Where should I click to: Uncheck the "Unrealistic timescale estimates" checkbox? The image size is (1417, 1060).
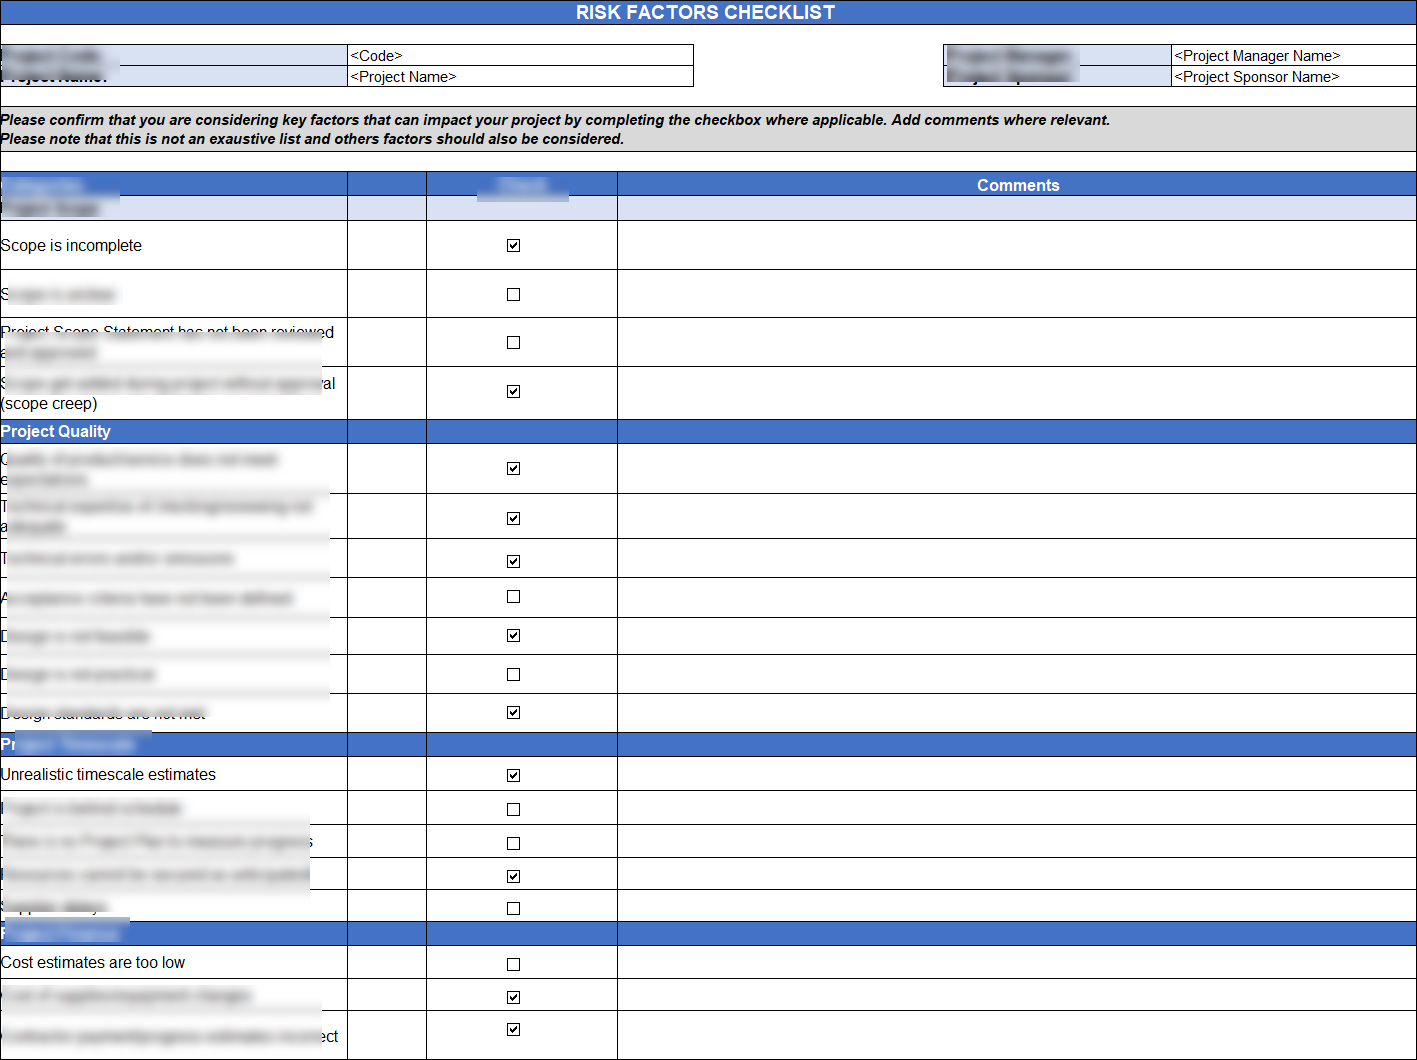pyautogui.click(x=513, y=775)
